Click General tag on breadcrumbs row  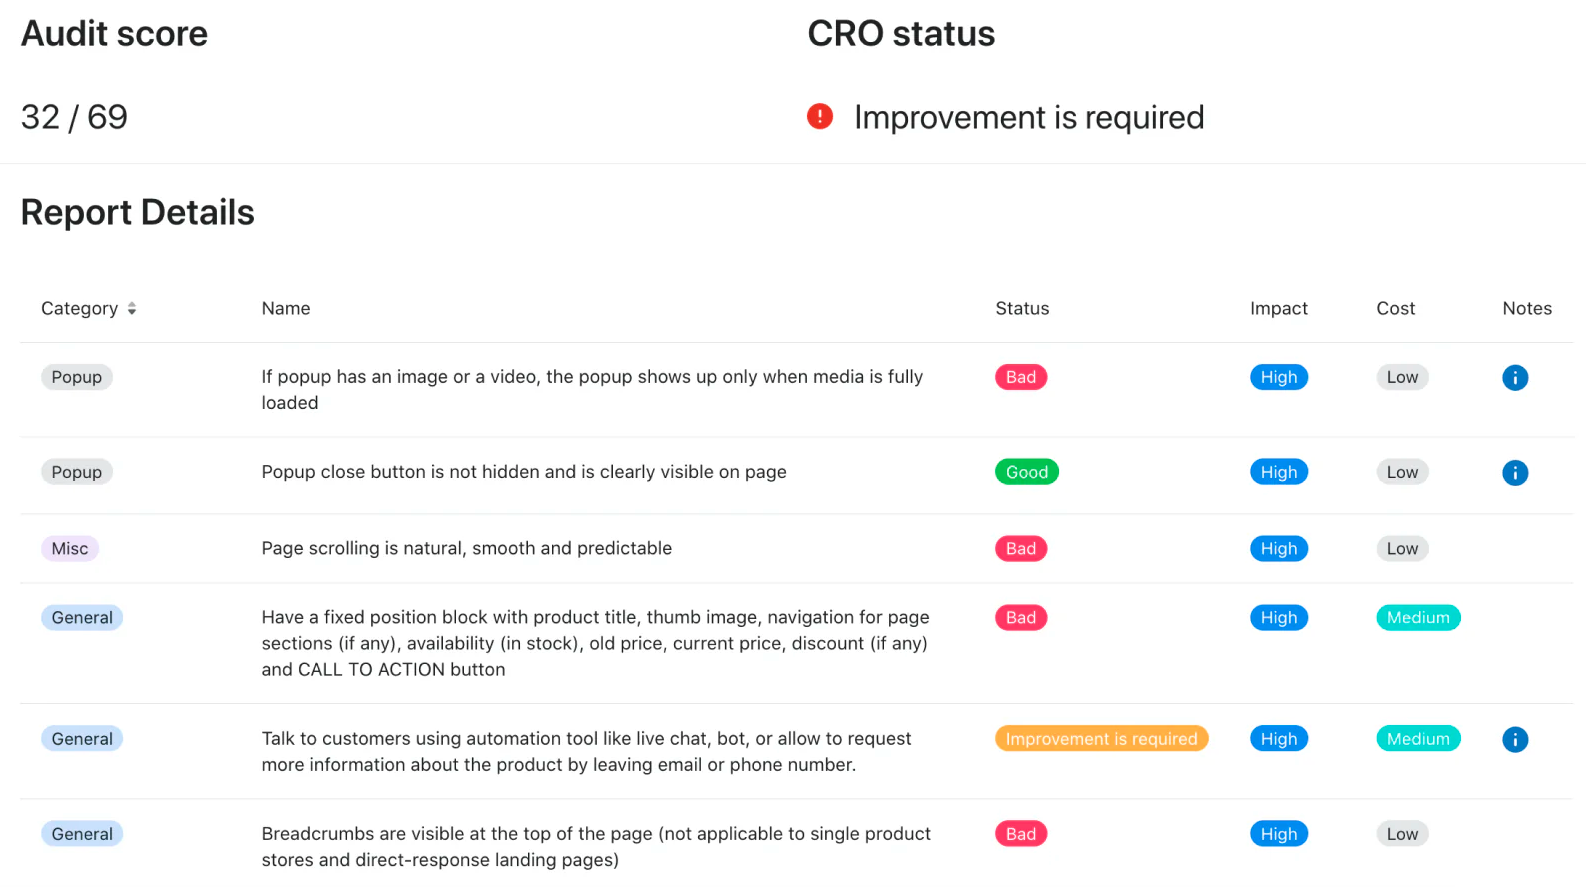tap(82, 834)
